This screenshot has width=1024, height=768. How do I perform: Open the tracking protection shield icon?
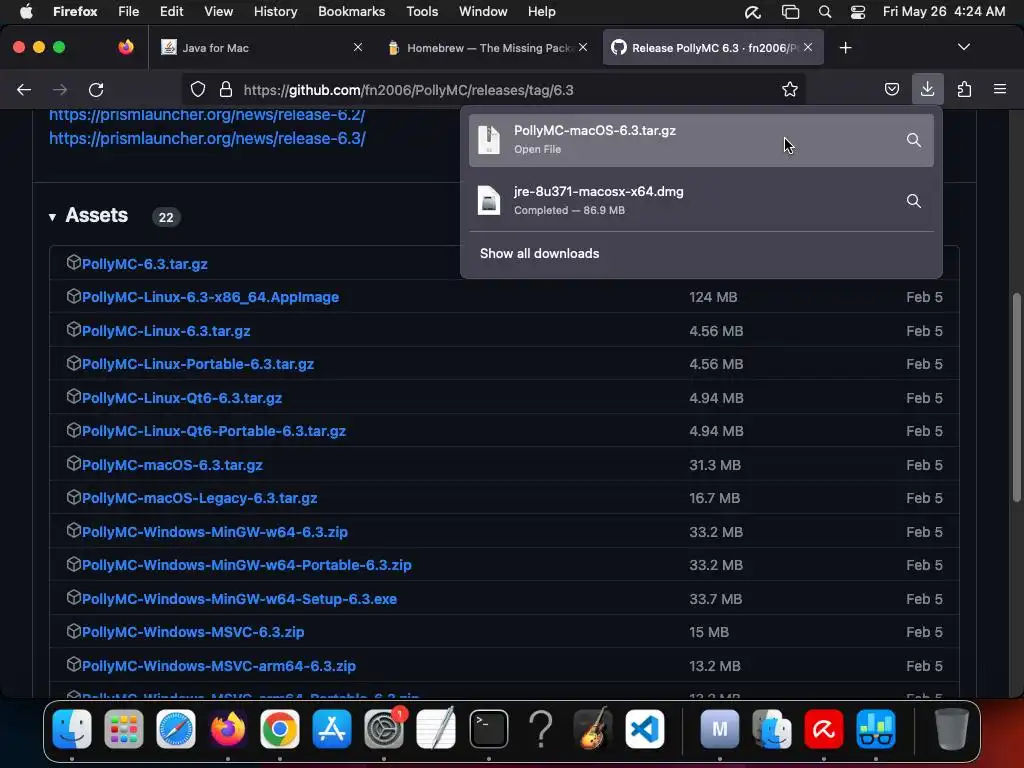pyautogui.click(x=198, y=89)
